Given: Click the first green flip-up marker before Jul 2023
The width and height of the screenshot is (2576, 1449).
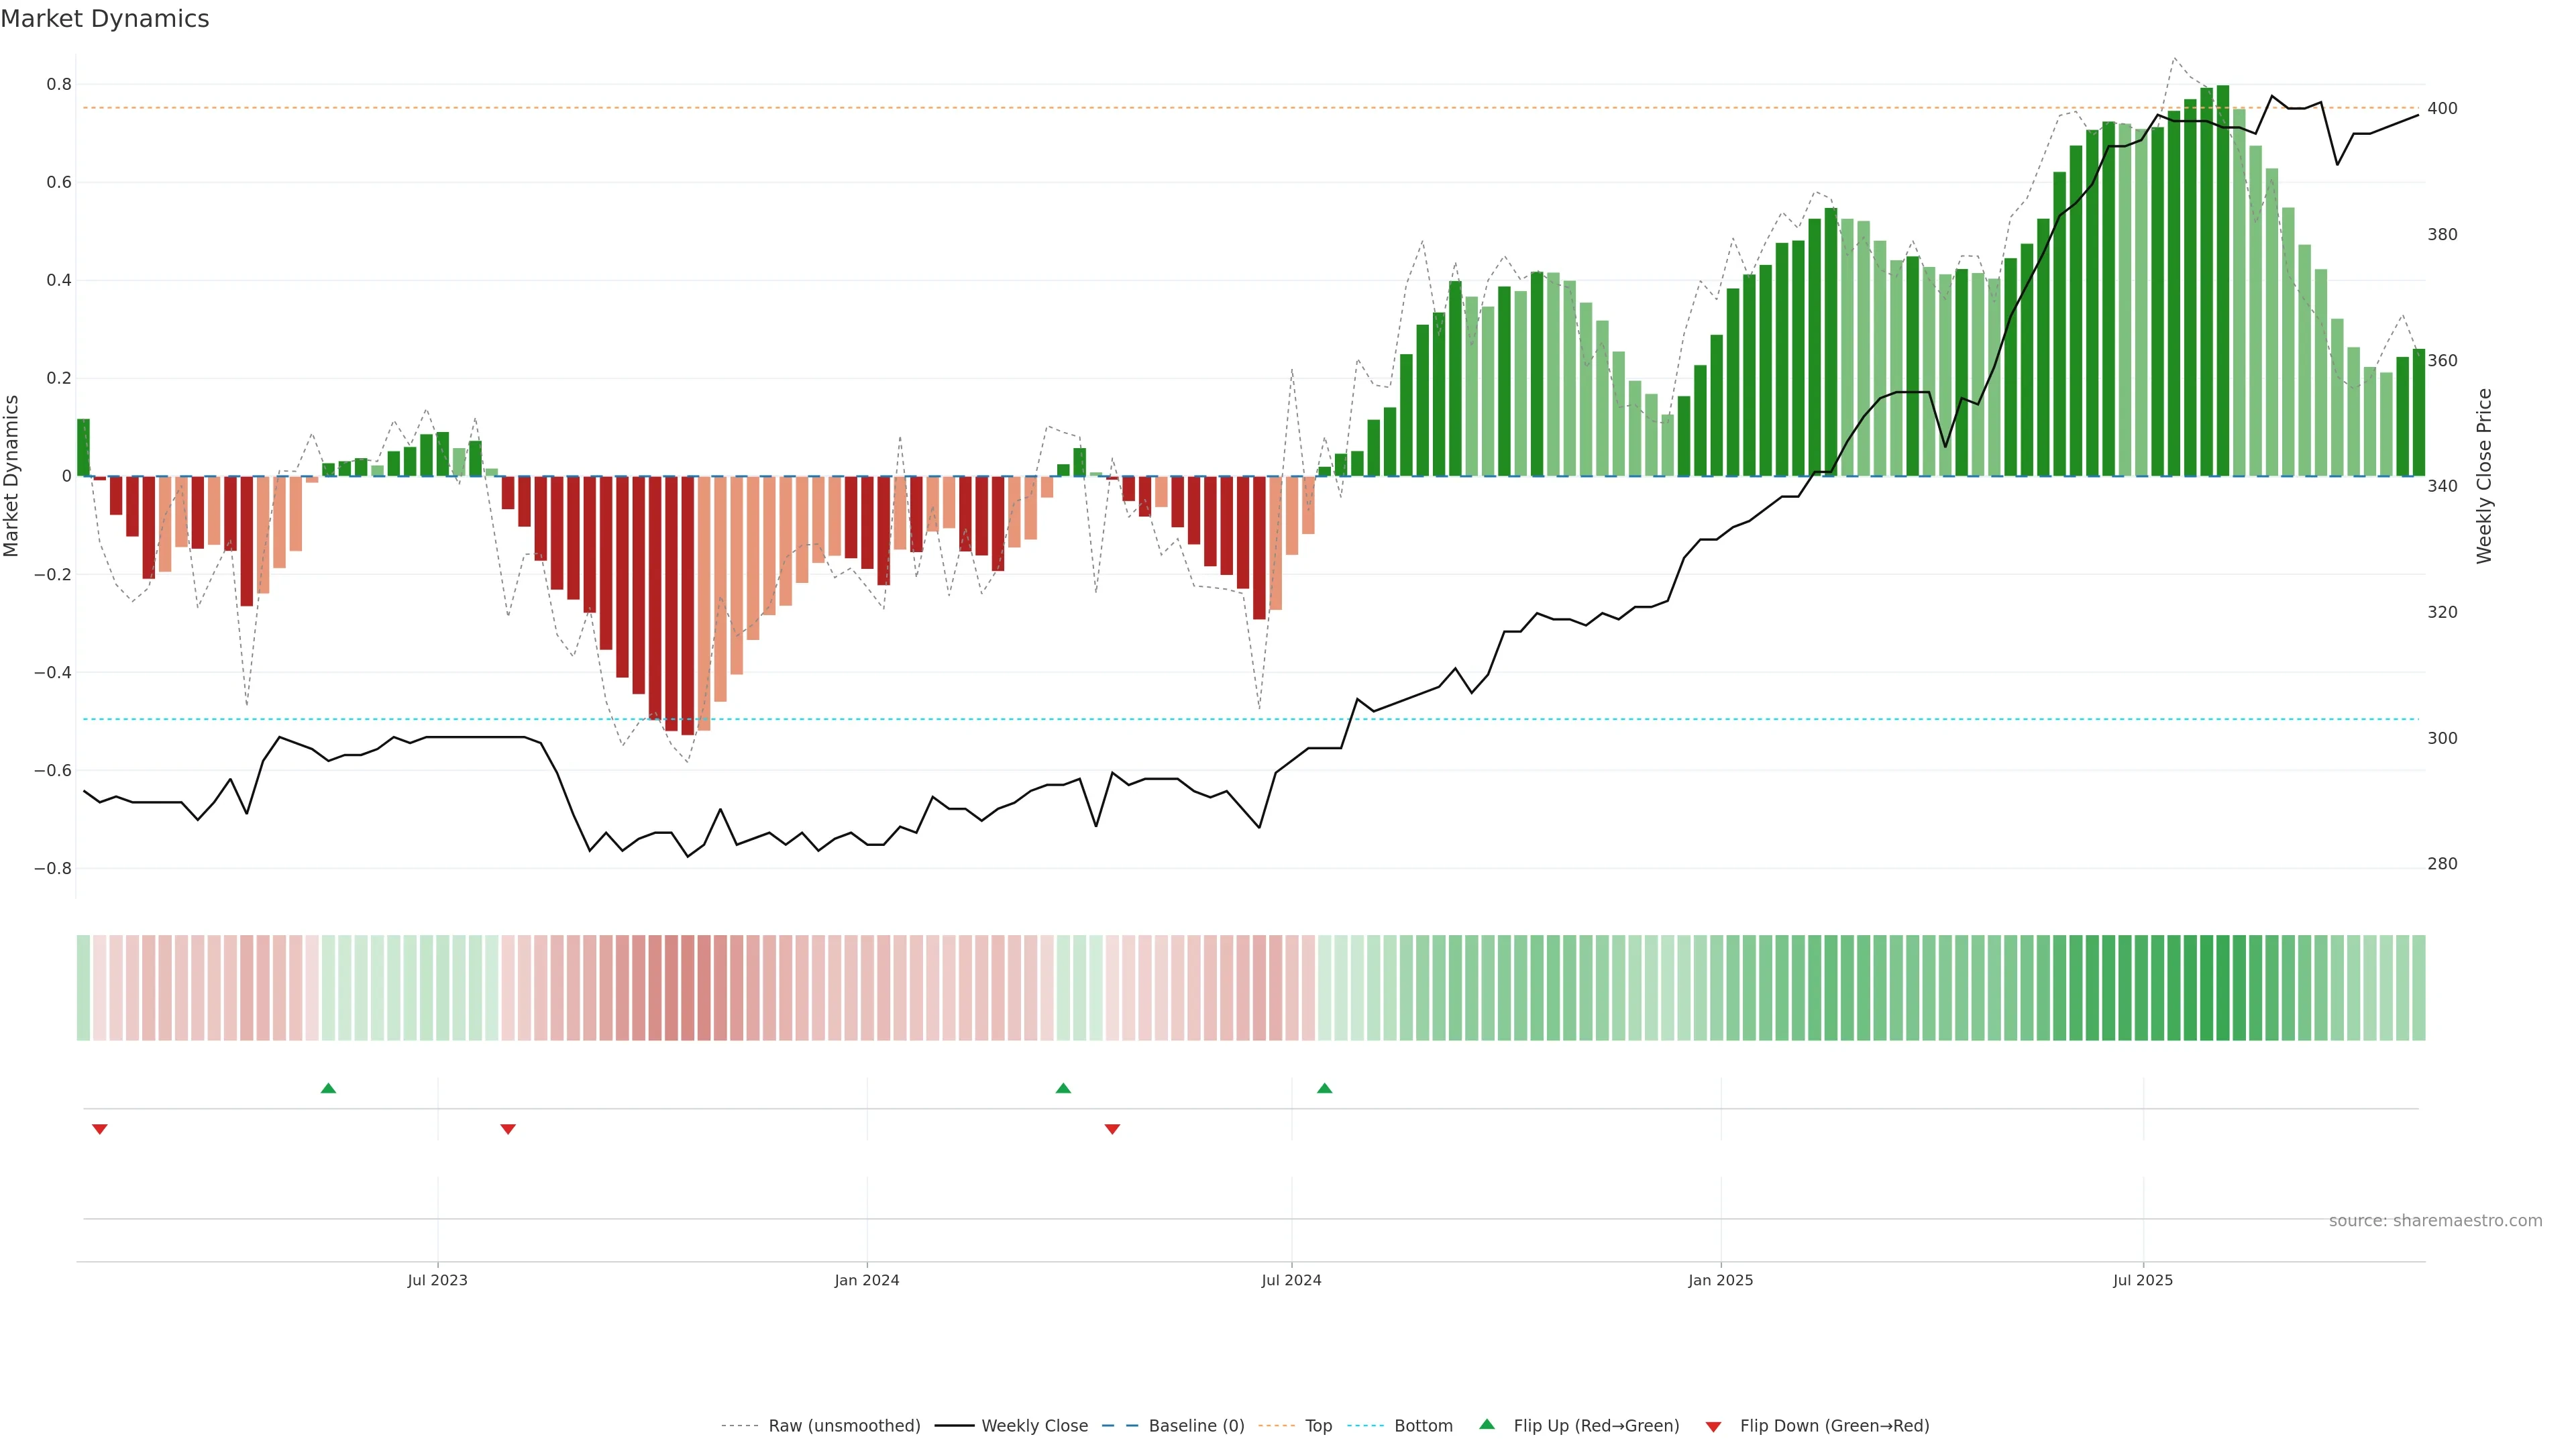Looking at the screenshot, I should pyautogui.click(x=328, y=1088).
